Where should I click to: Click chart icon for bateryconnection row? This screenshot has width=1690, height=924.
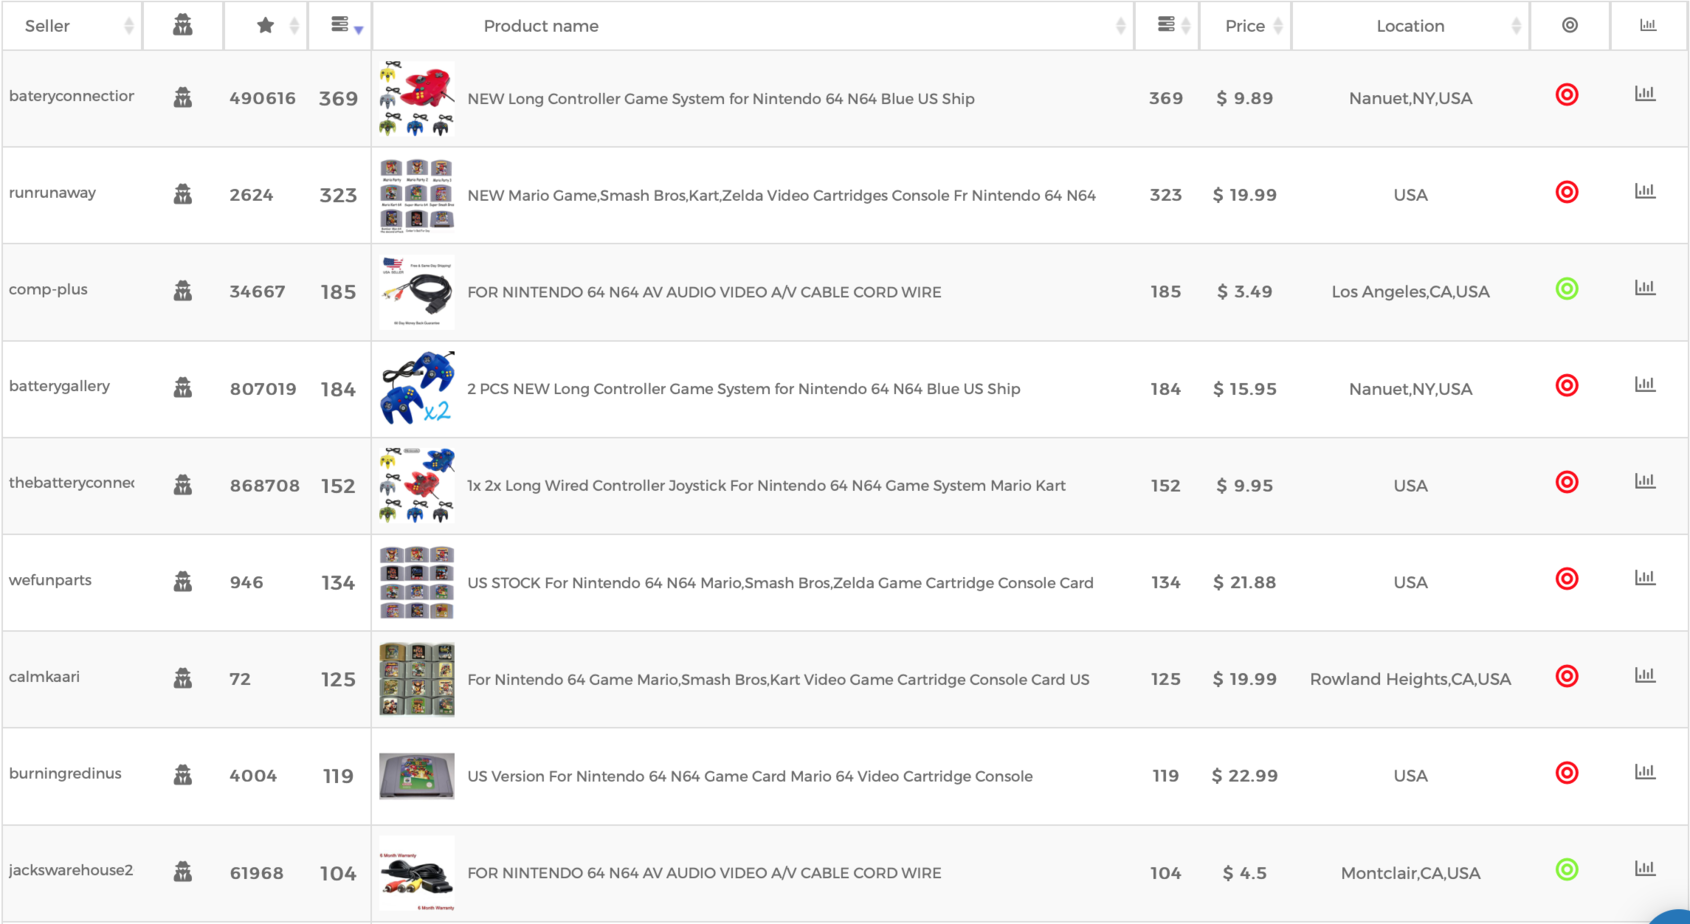coord(1645,94)
